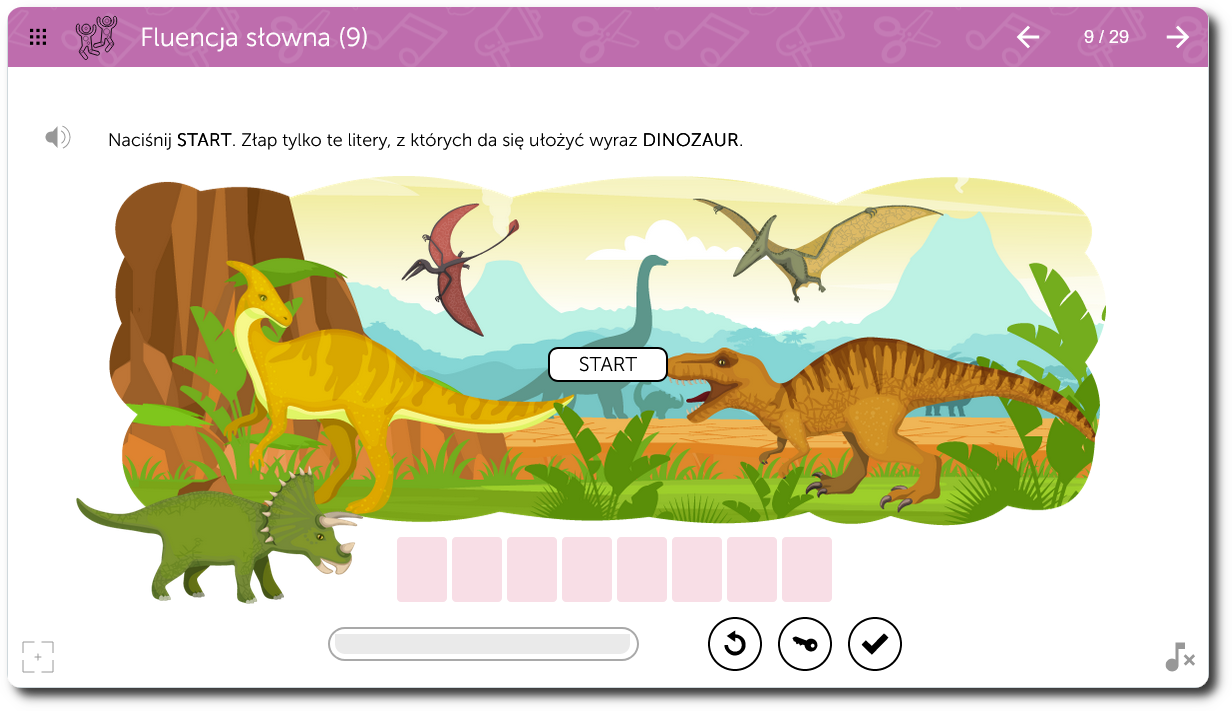Viewport: 1232px width, 711px height.
Task: Select the first pink letter slot
Action: 422,570
